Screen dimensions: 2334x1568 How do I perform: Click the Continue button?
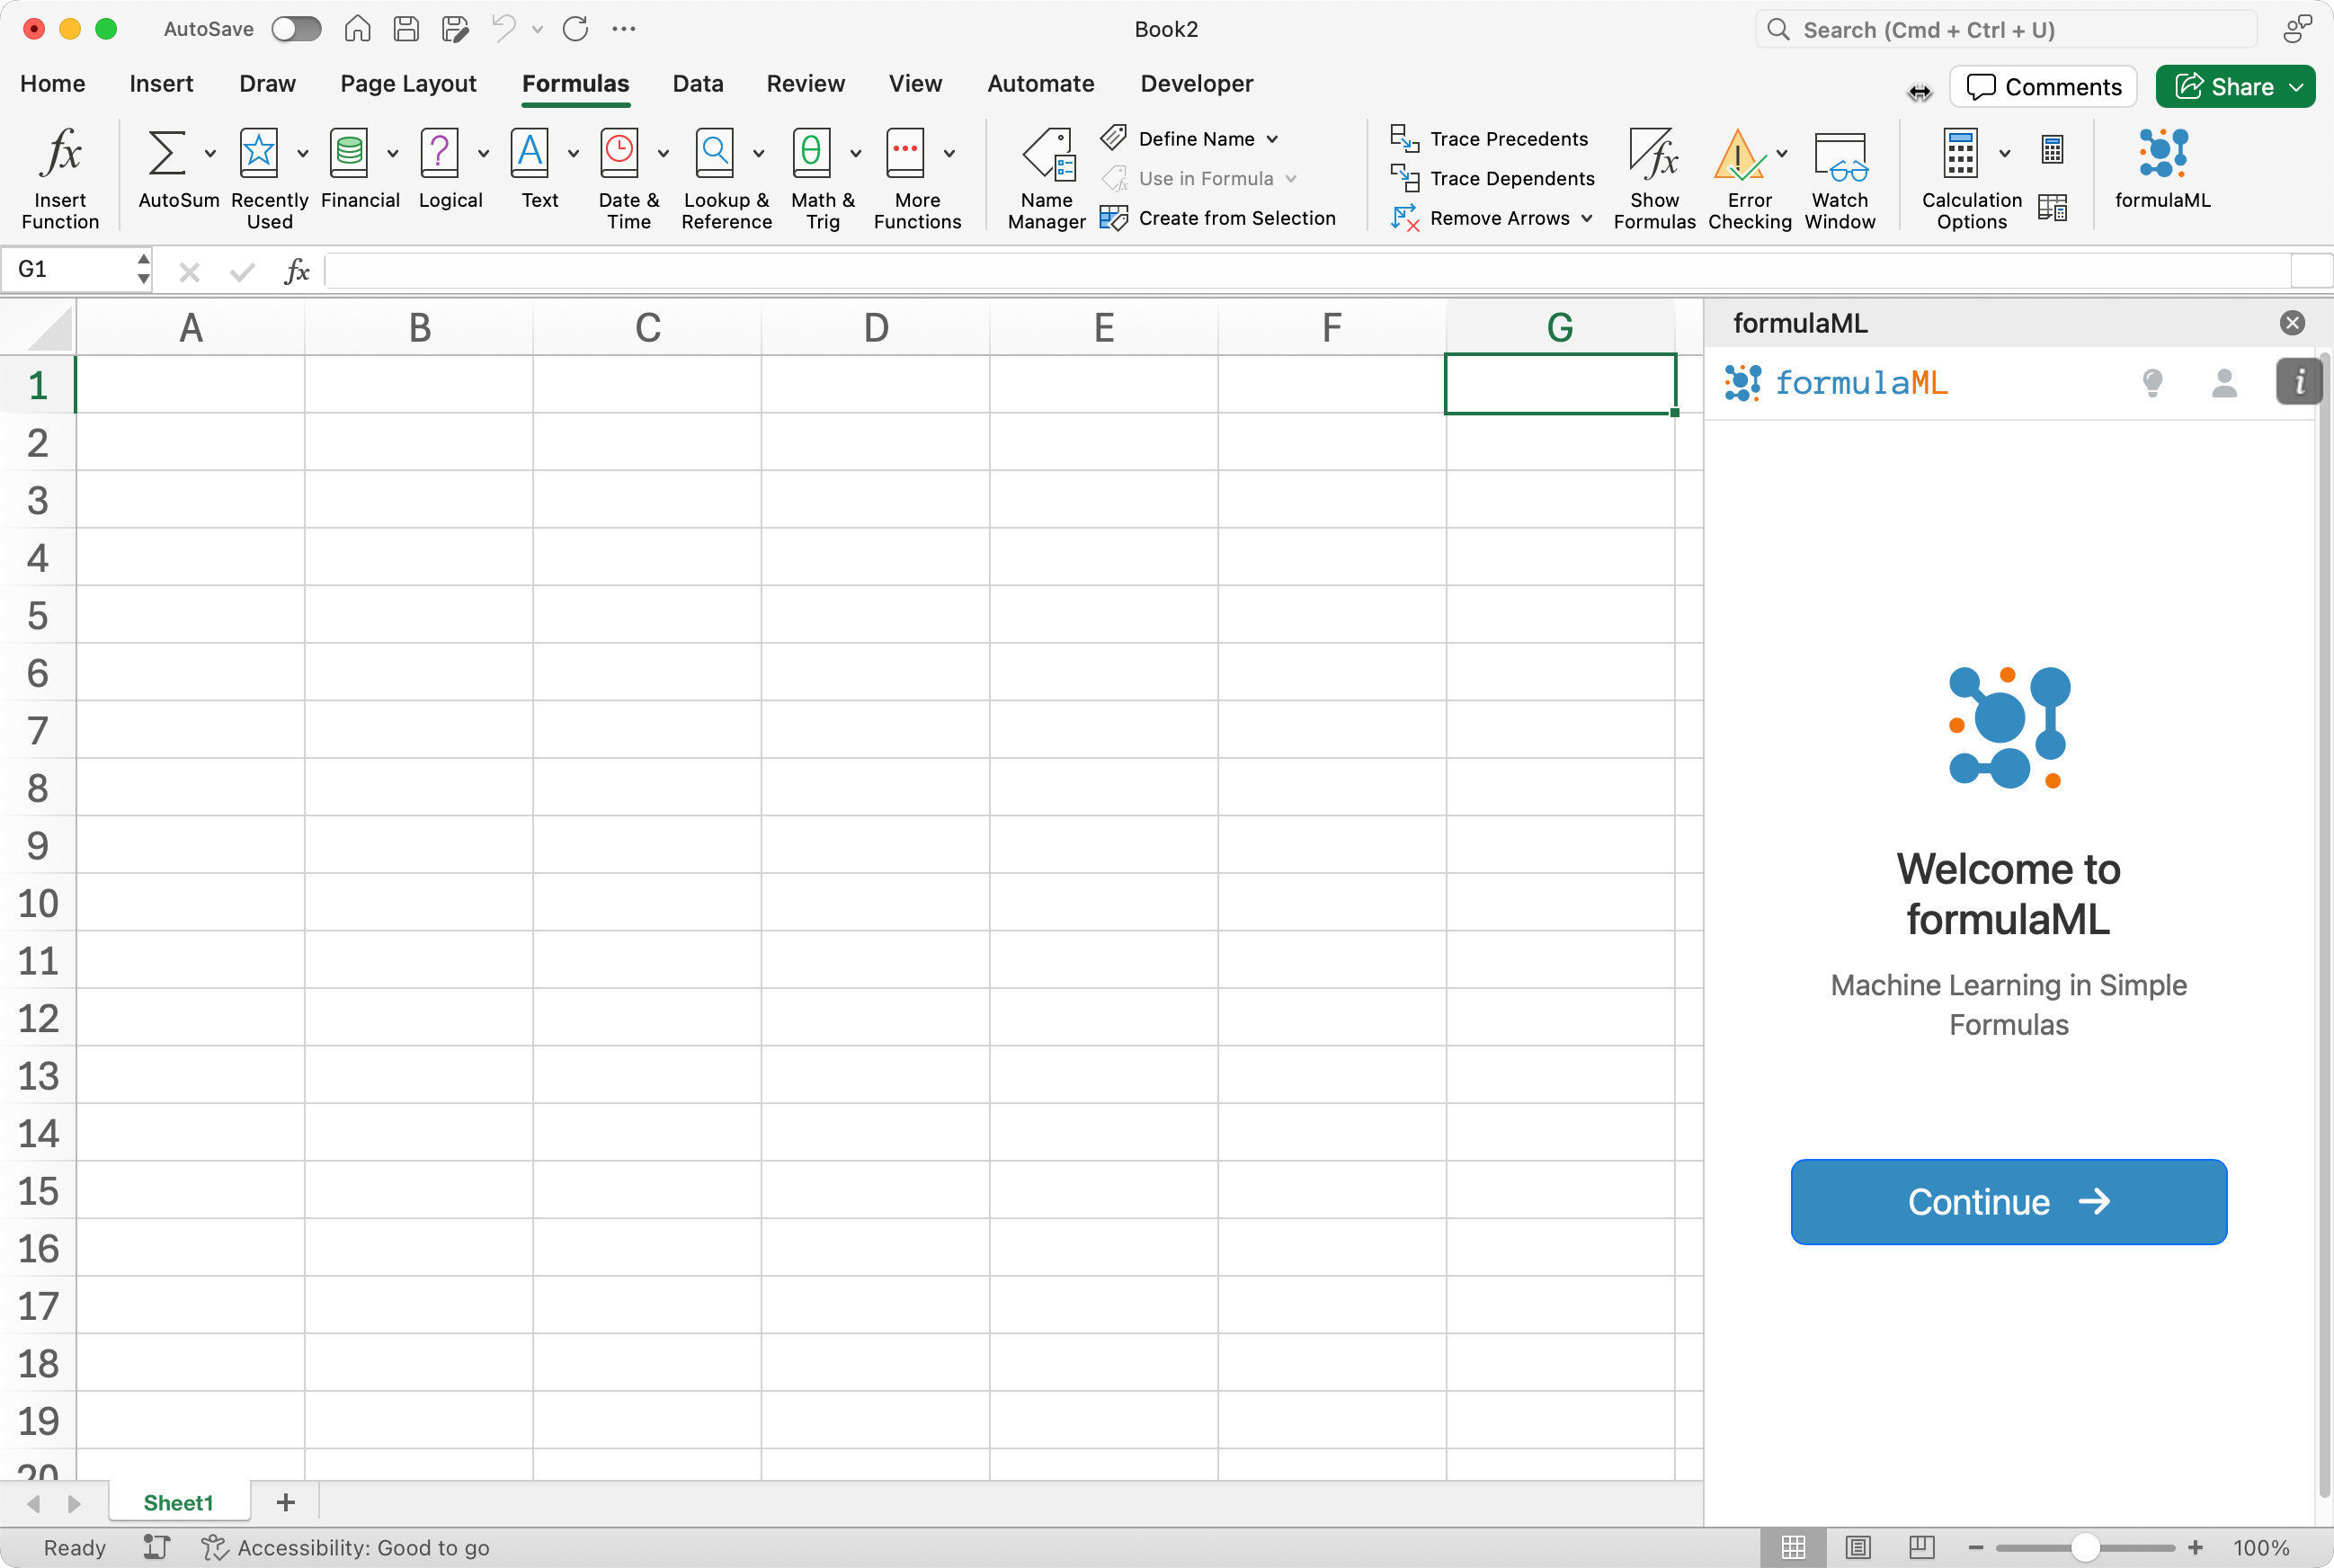tap(2008, 1201)
